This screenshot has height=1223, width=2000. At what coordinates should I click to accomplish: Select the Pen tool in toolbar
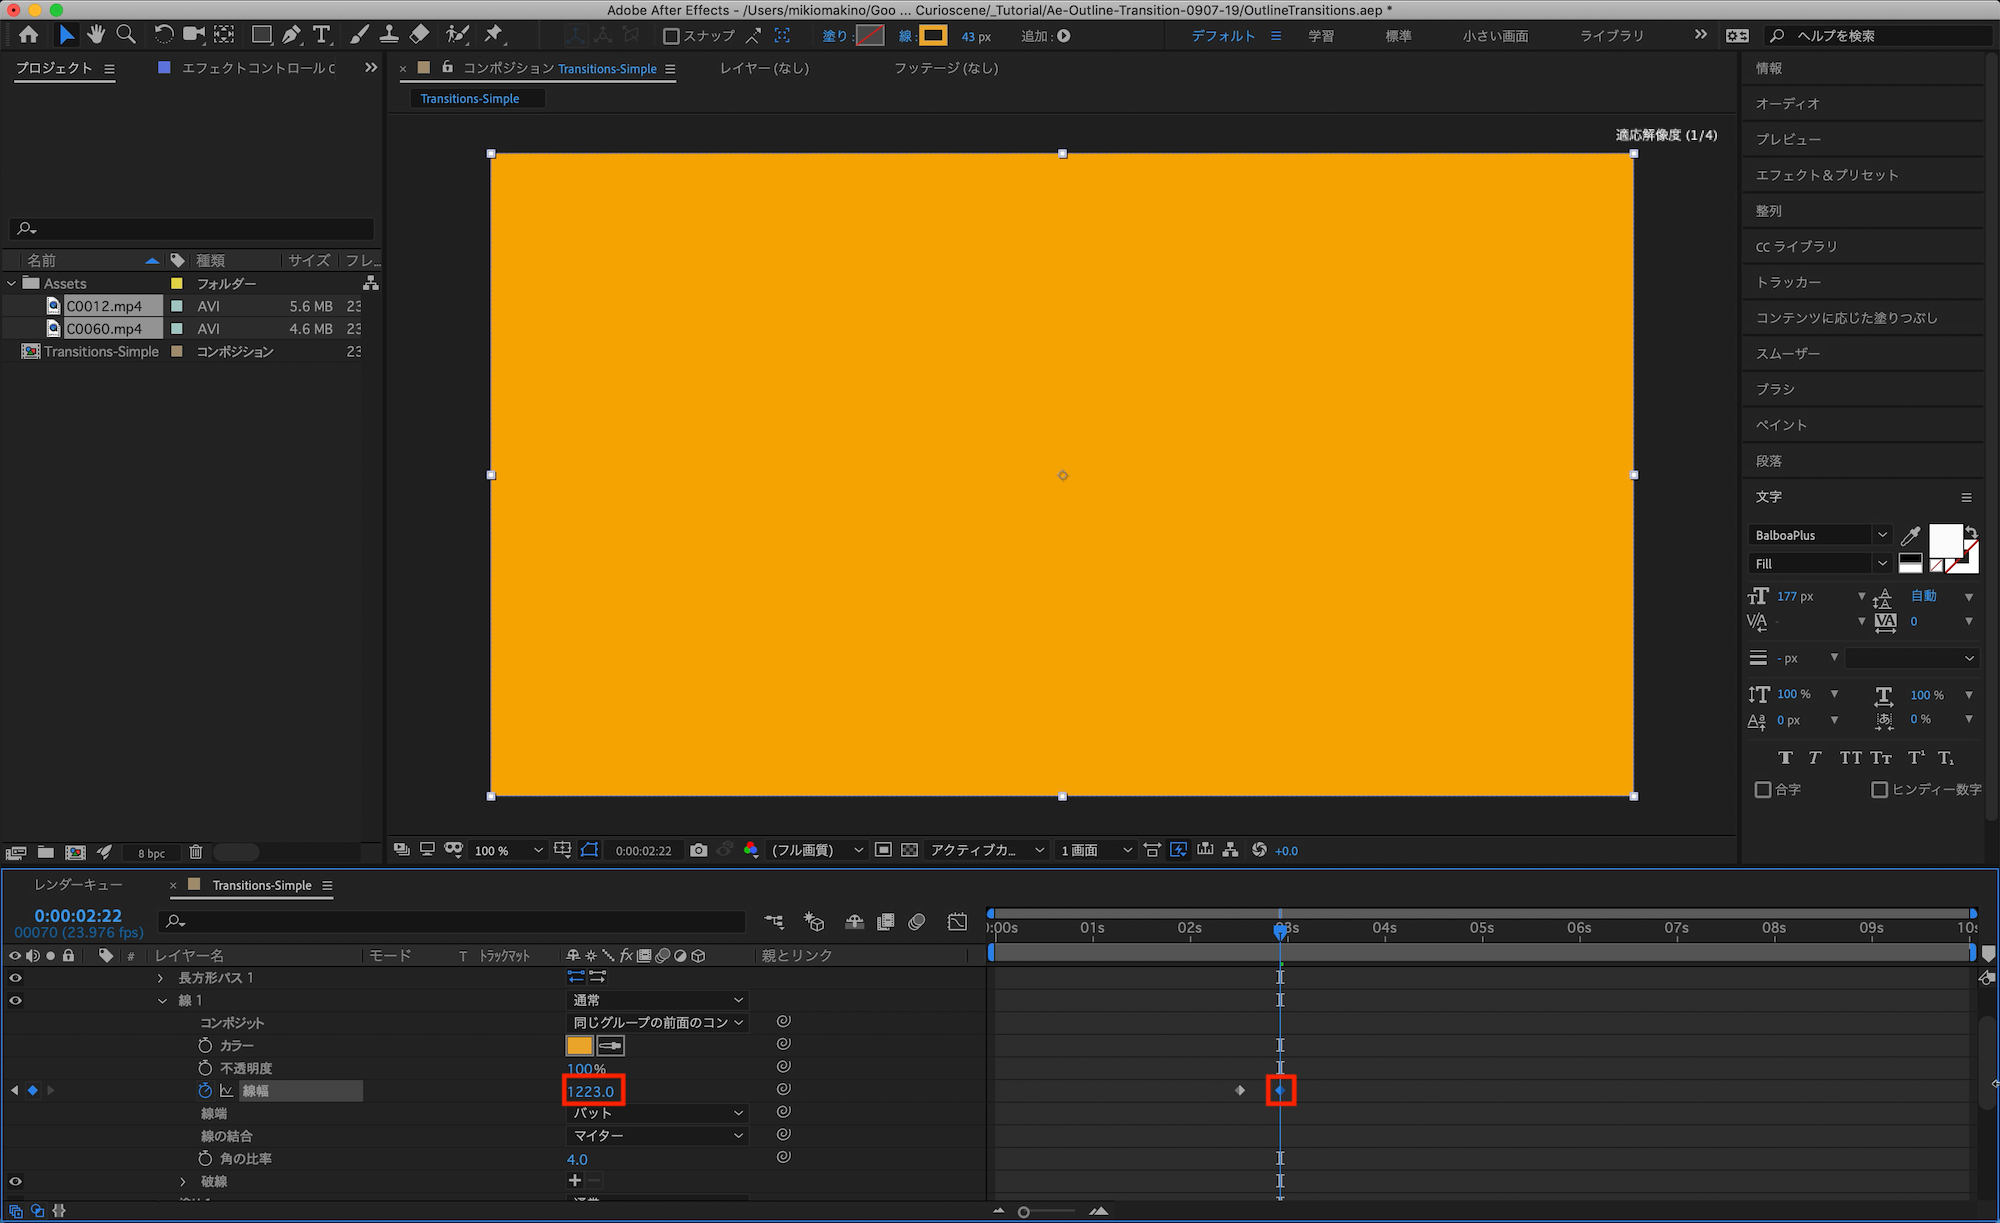point(291,35)
